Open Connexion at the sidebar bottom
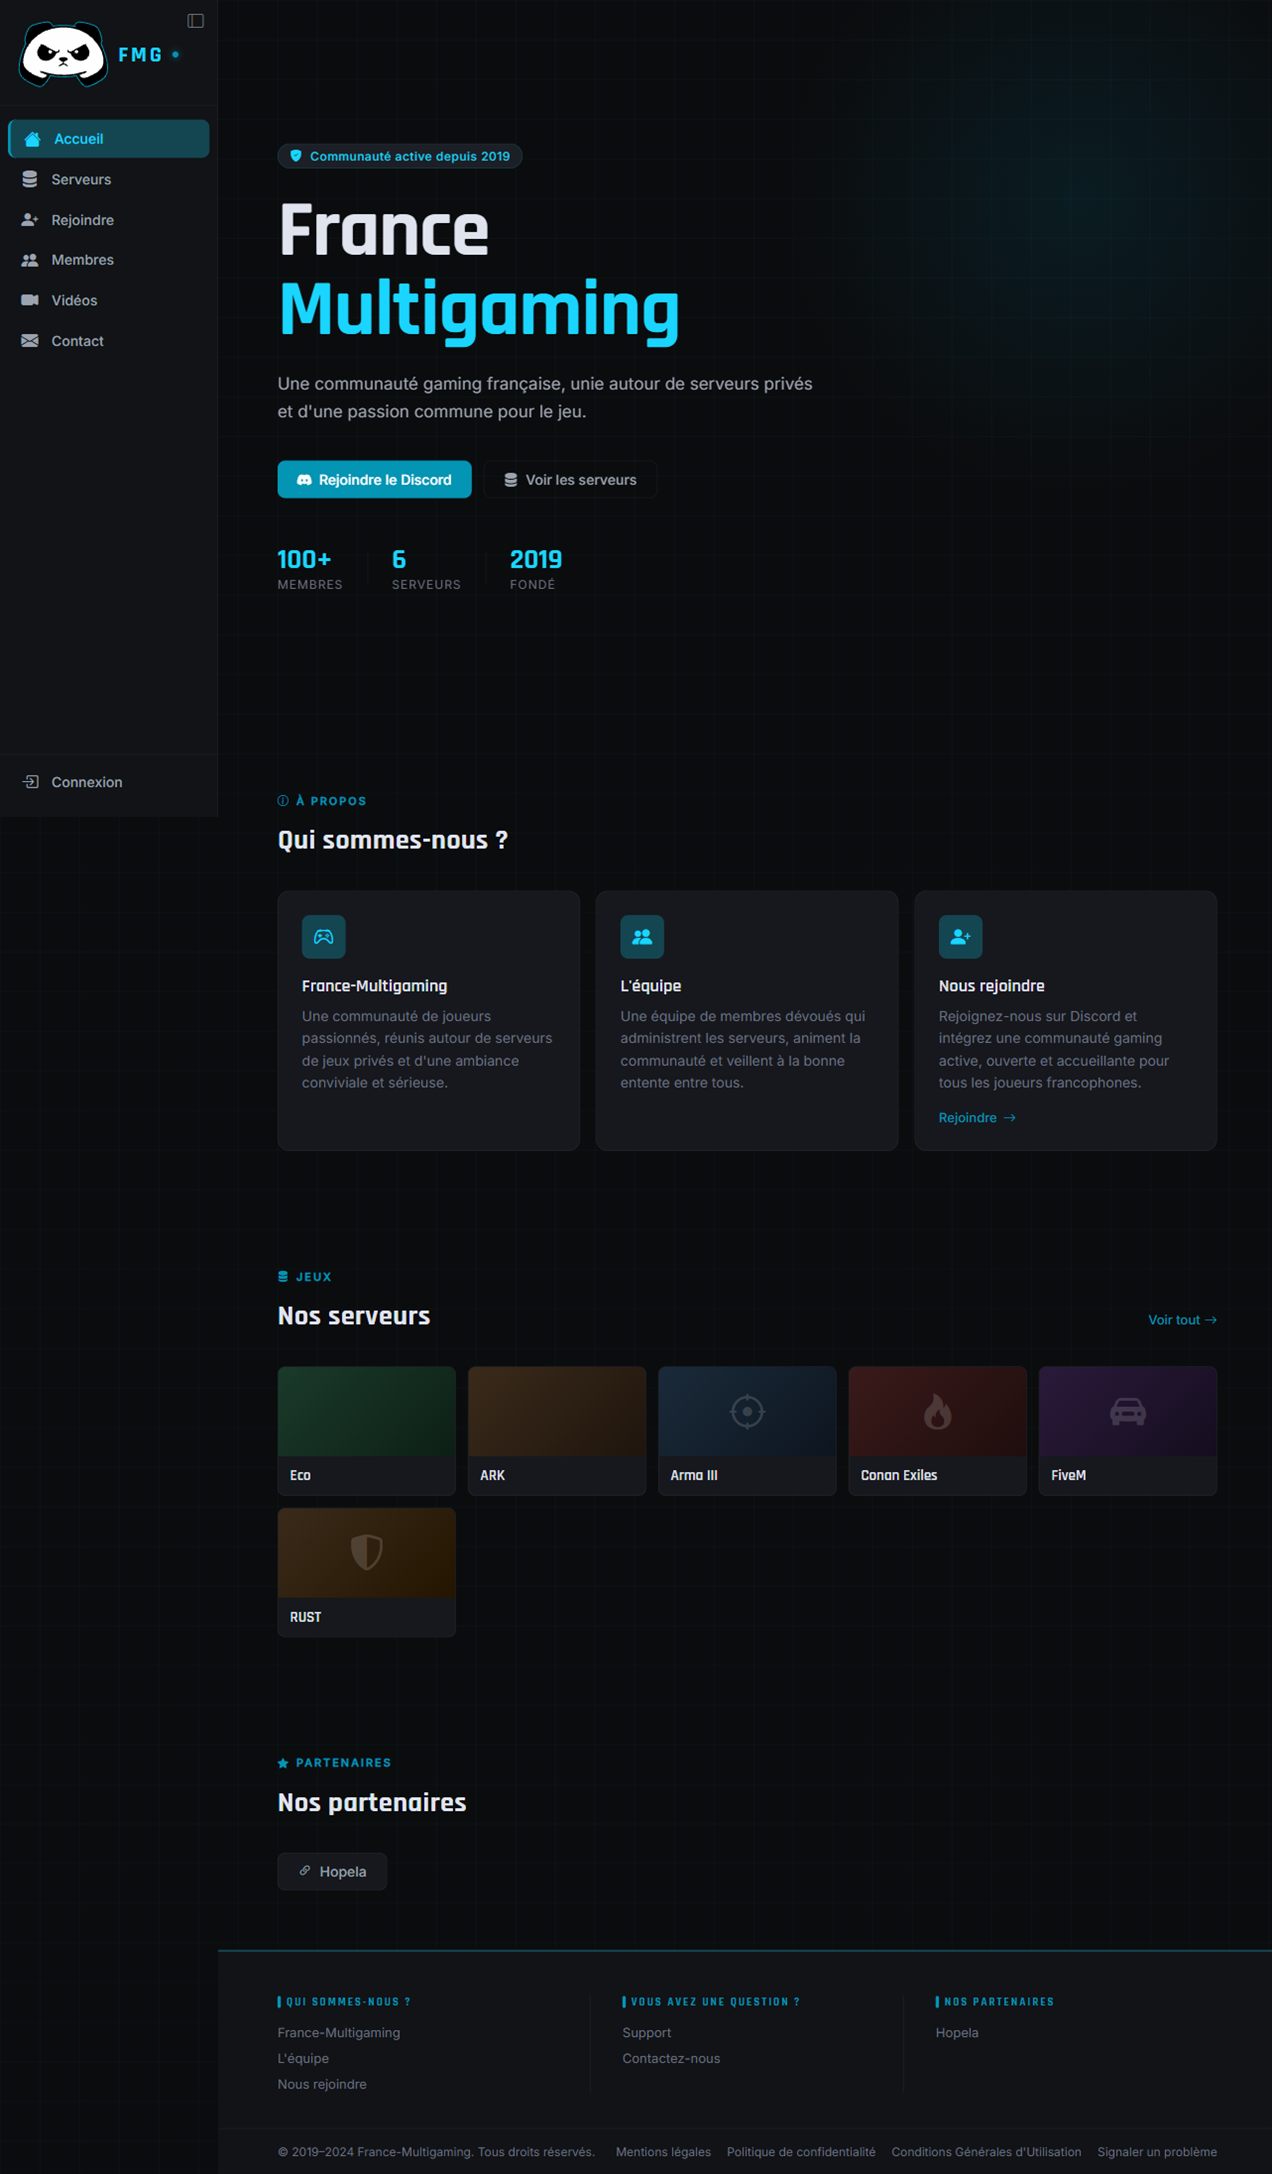 (109, 782)
